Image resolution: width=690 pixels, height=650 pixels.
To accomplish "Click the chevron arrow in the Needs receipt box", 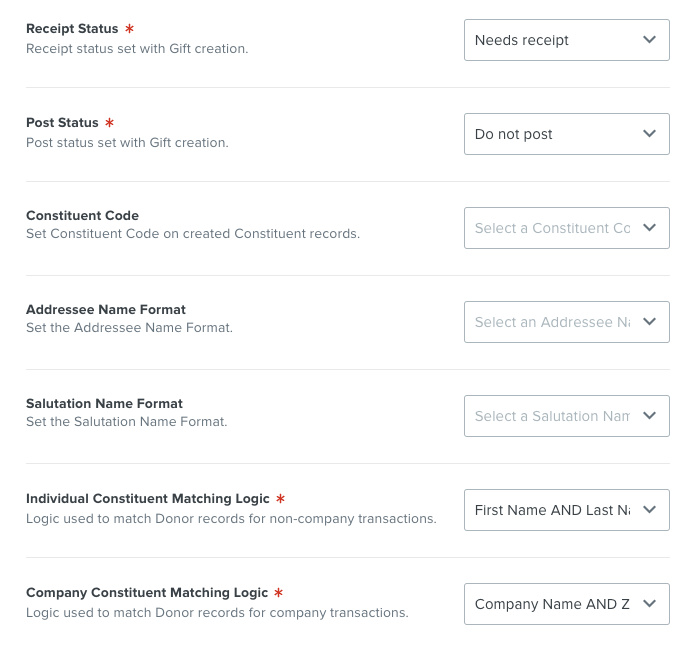I will point(650,40).
